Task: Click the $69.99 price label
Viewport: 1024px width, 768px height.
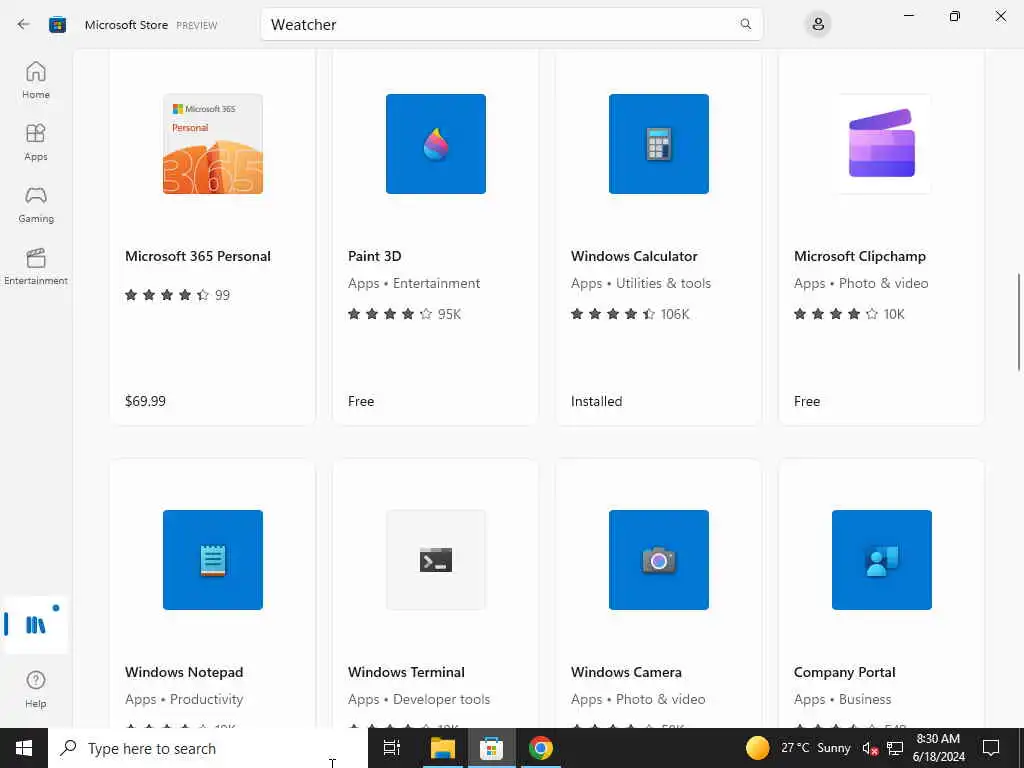Action: pos(145,401)
